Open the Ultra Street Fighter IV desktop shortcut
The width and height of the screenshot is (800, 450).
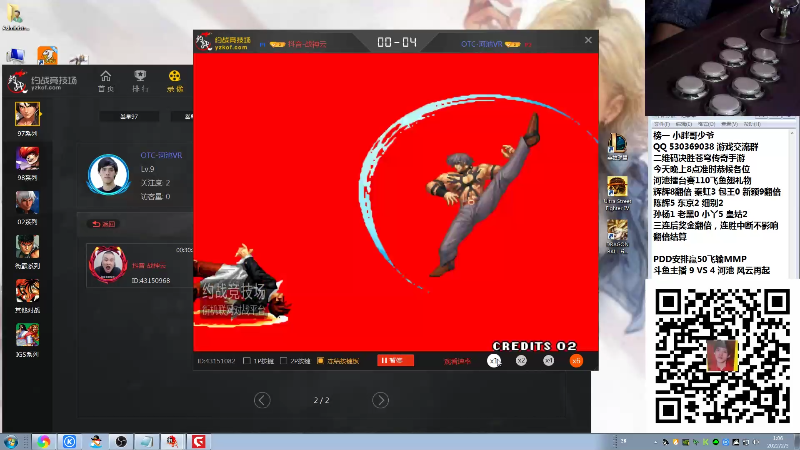coord(617,193)
